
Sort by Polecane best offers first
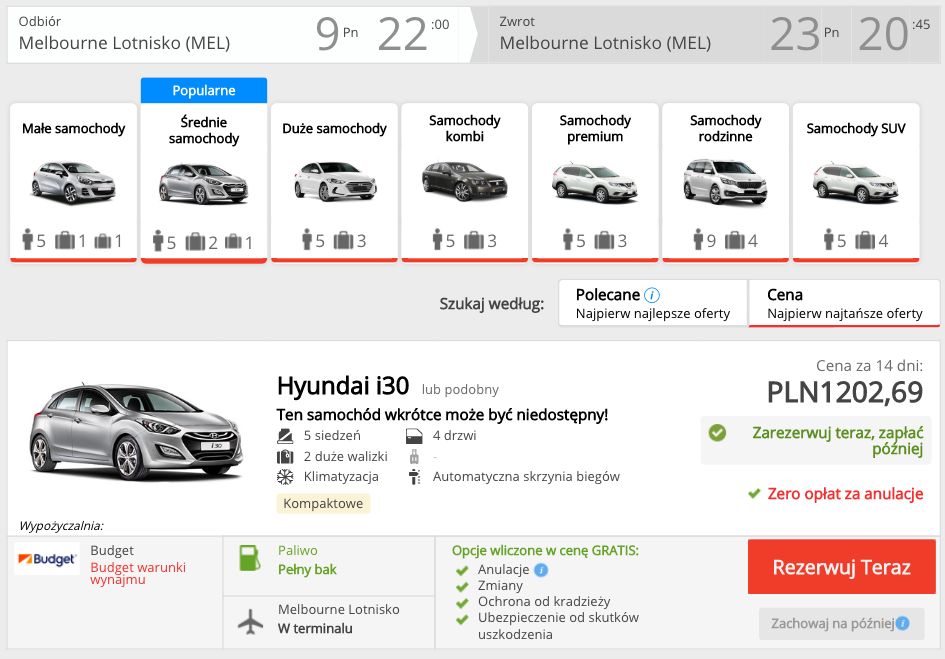[652, 303]
